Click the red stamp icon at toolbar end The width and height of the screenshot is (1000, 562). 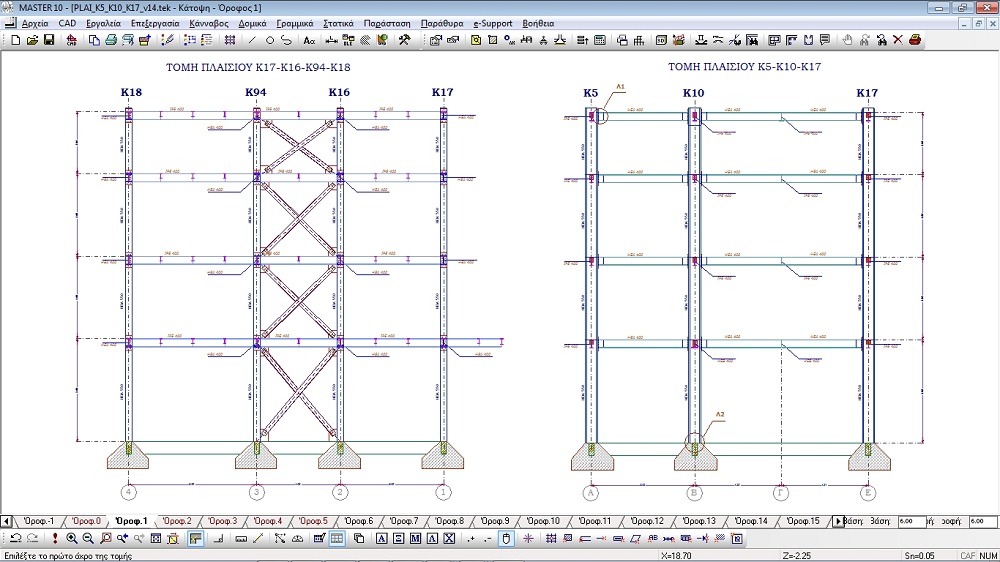(915, 40)
